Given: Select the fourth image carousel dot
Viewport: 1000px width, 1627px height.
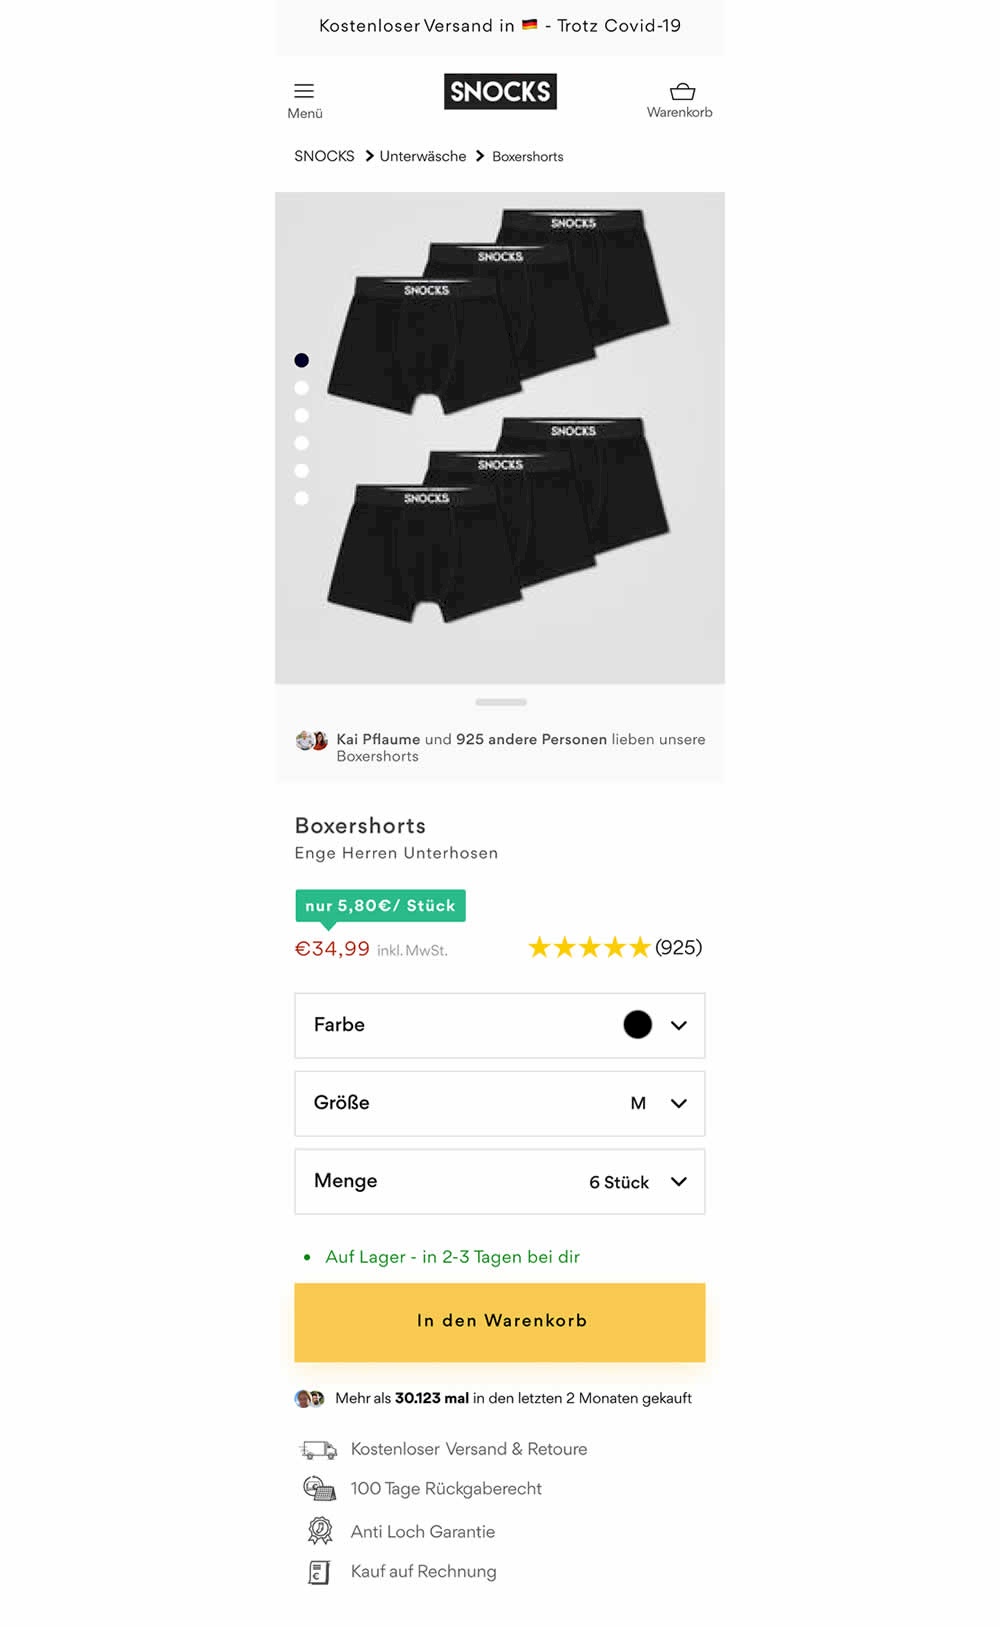Looking at the screenshot, I should 302,443.
